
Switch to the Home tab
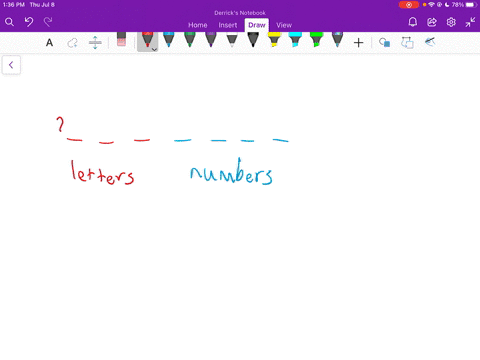coord(198,25)
